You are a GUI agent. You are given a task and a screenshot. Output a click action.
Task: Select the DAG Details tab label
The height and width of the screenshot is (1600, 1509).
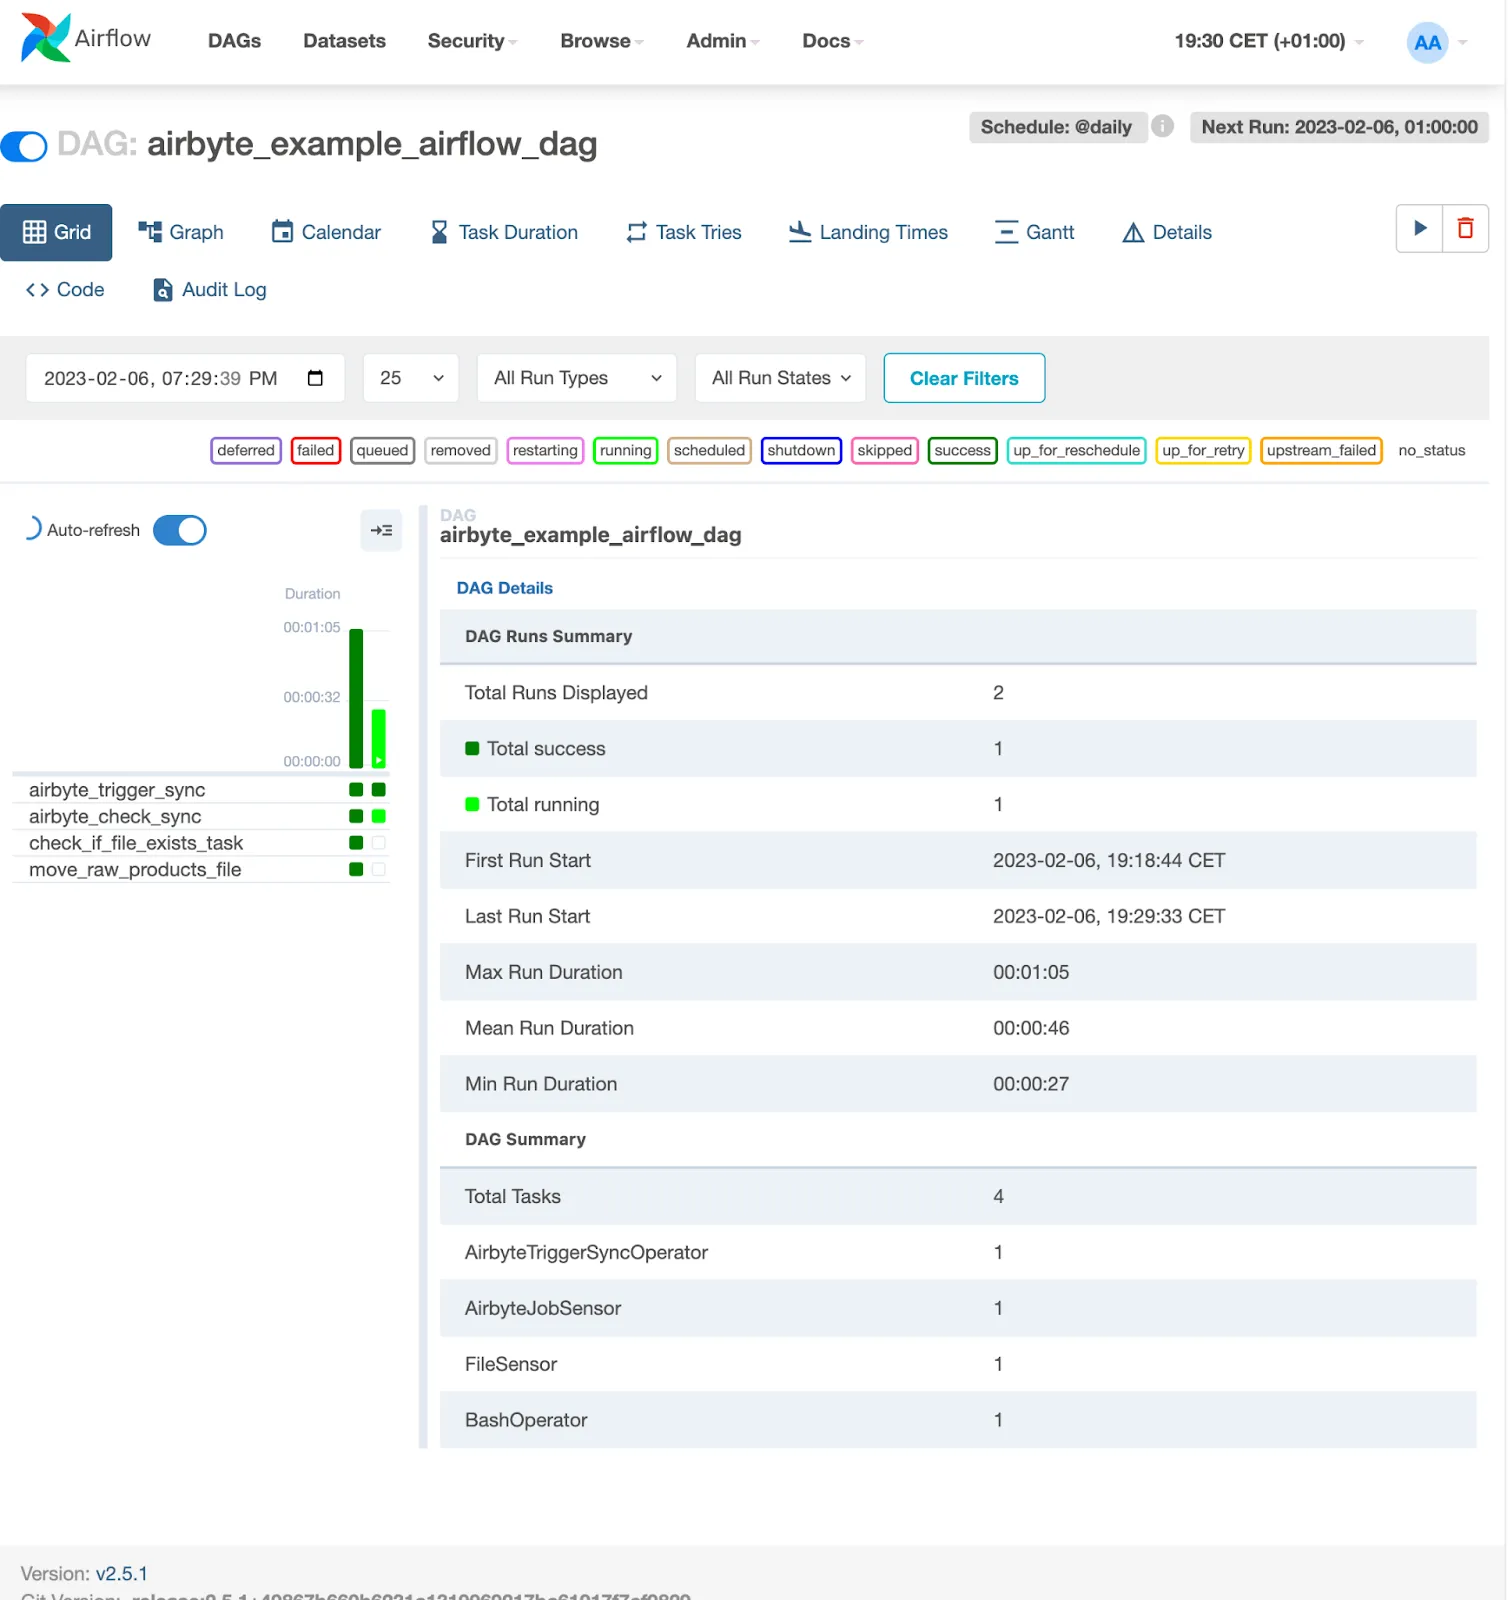(505, 588)
